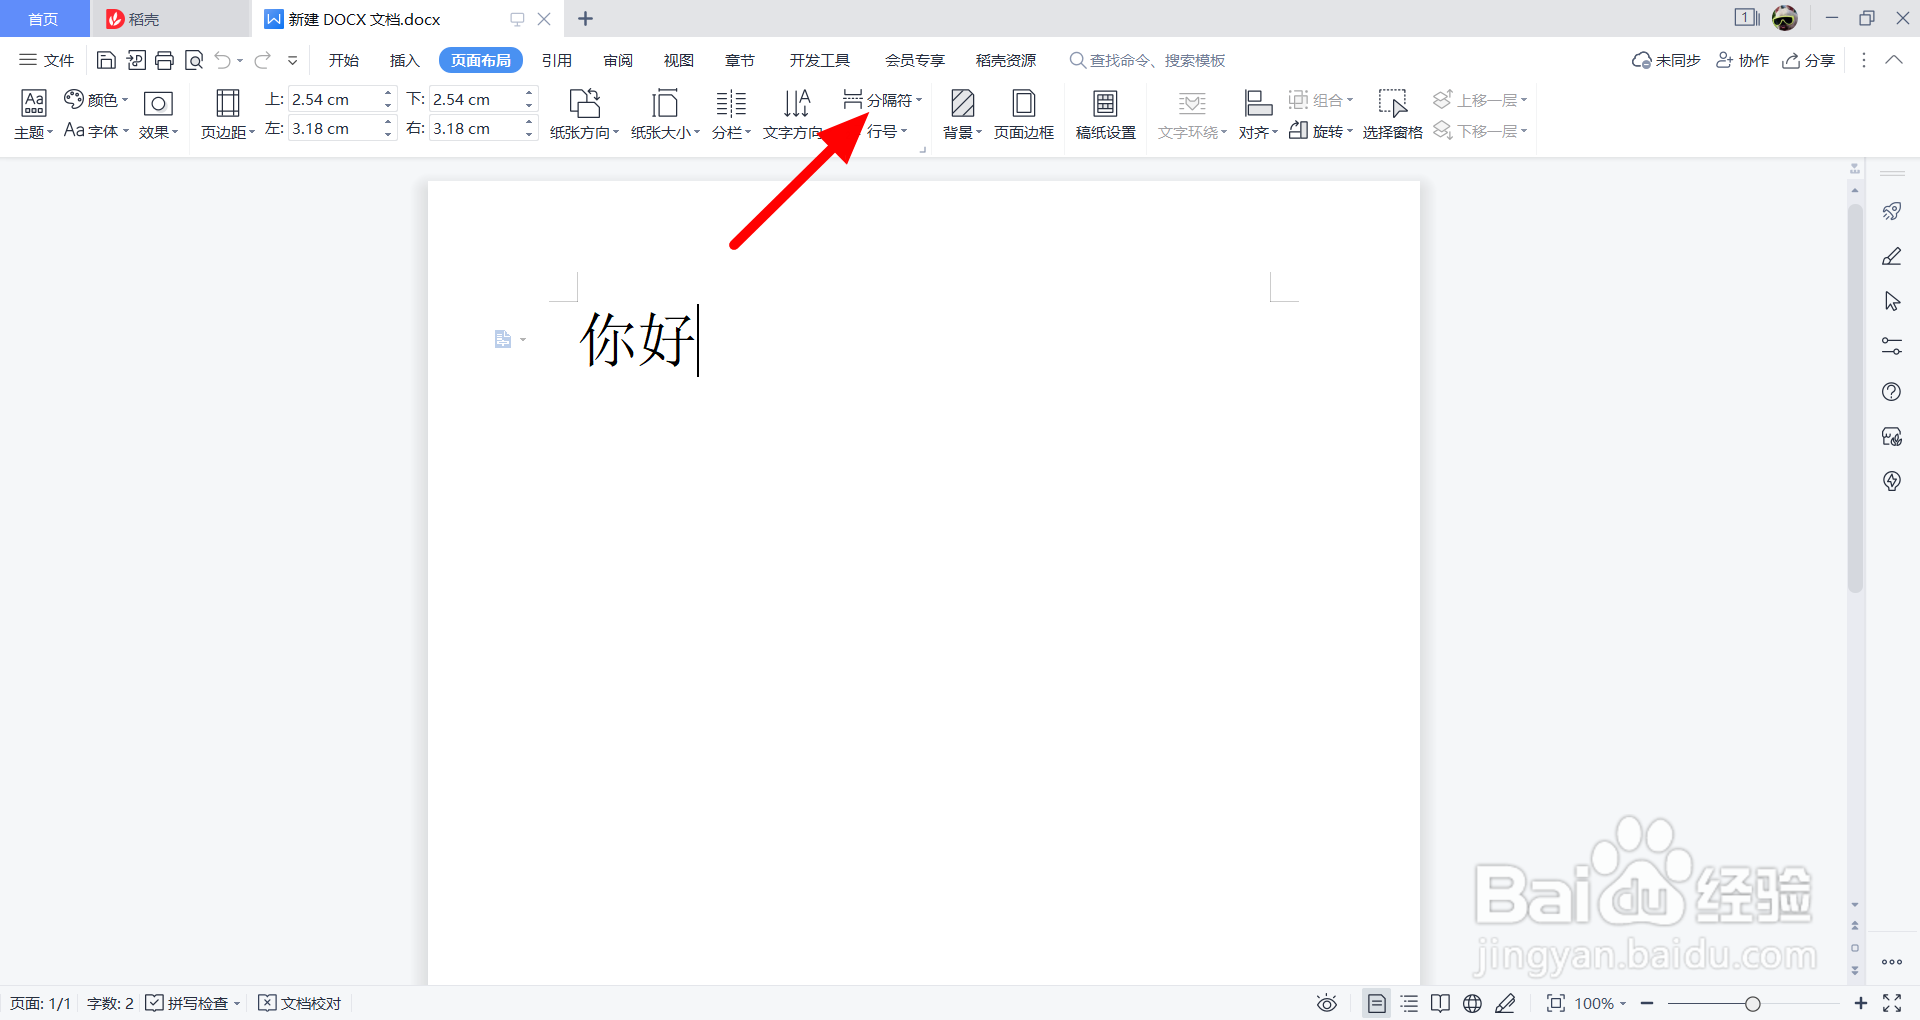Screen dimensions: 1920x1020
Task: Click 协作 collaborate button
Action: pyautogui.click(x=1743, y=60)
